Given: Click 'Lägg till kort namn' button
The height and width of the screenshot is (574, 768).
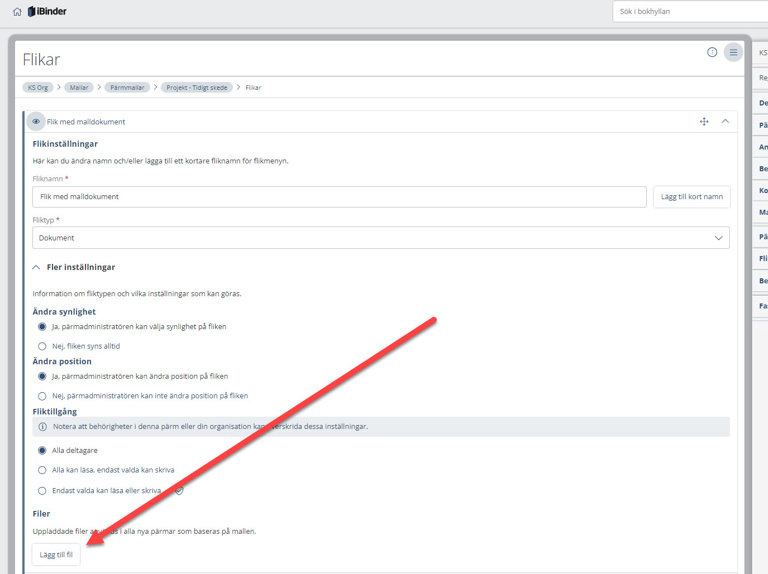Looking at the screenshot, I should click(x=691, y=197).
